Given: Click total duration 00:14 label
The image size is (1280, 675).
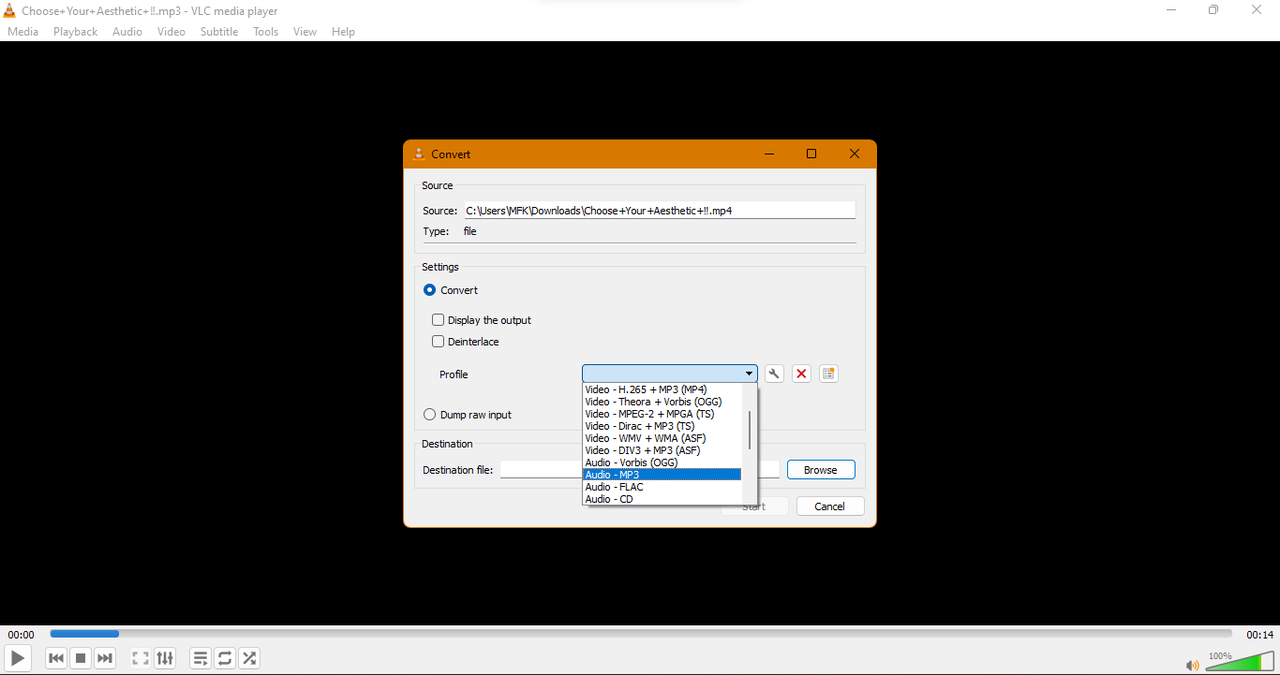Looking at the screenshot, I should tap(1260, 635).
